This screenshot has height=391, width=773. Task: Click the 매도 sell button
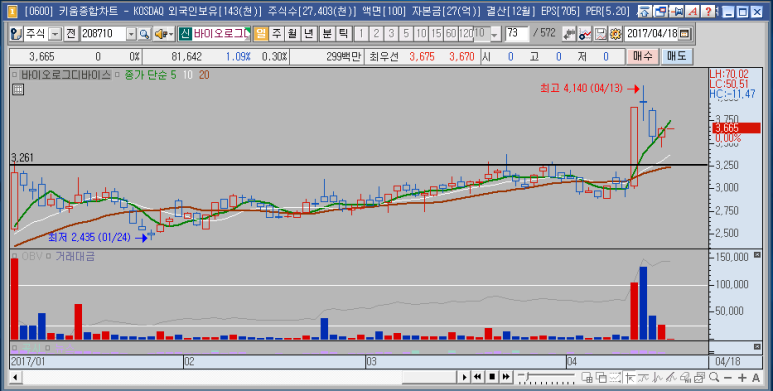click(676, 56)
